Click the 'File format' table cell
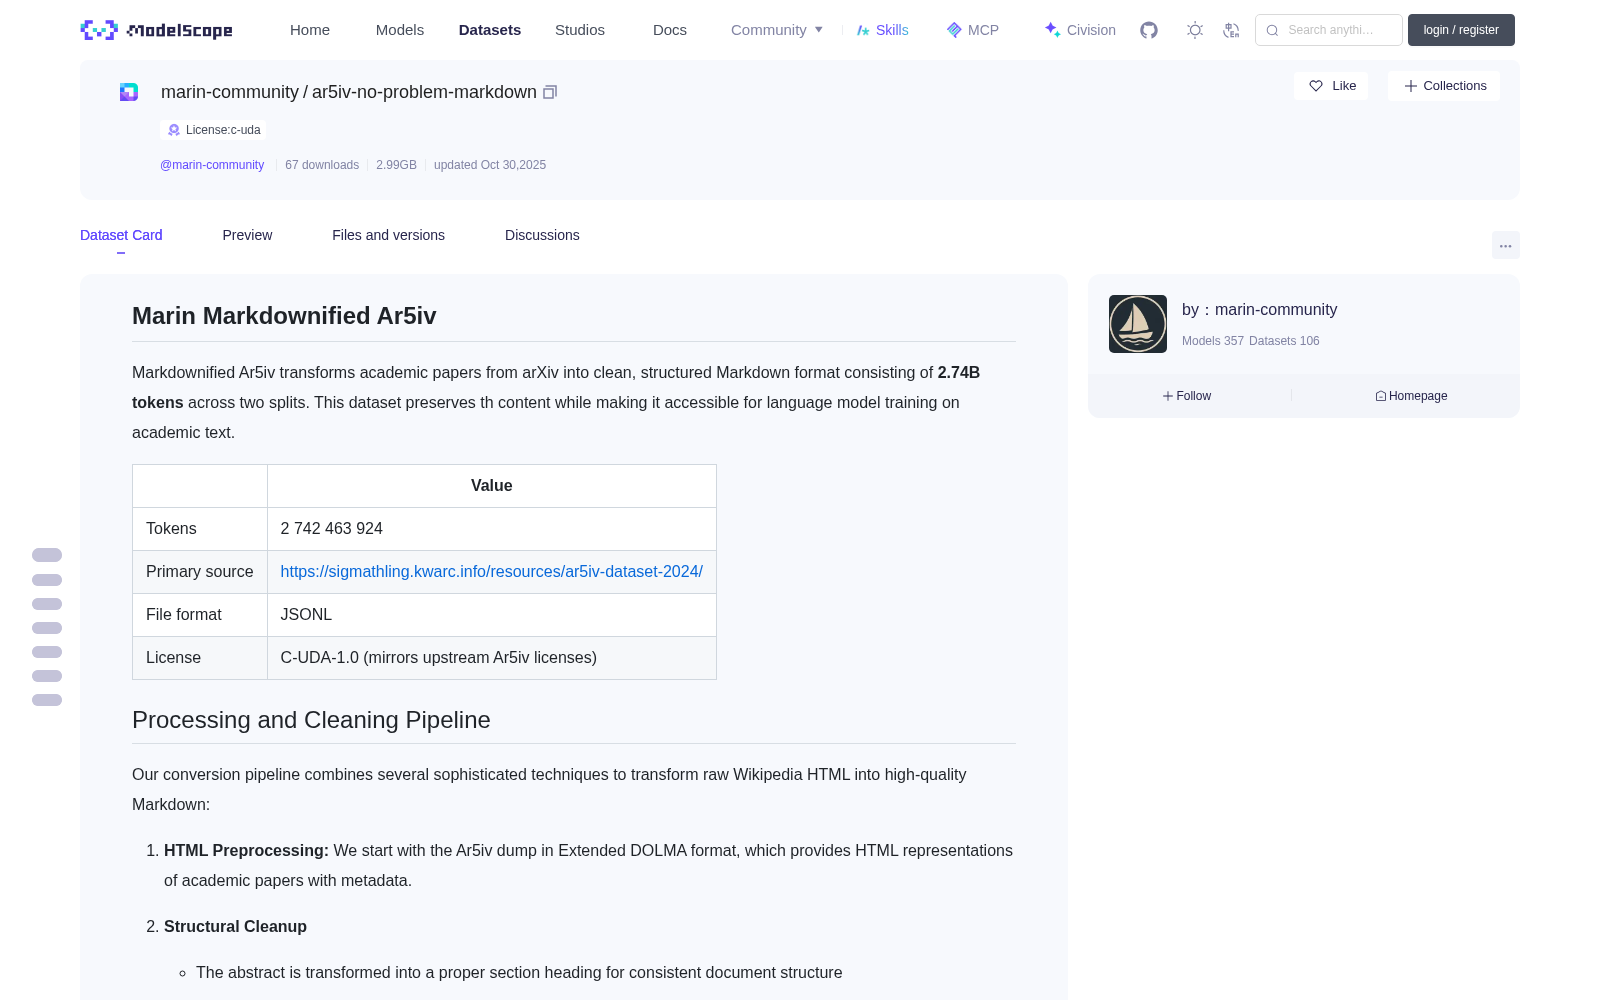This screenshot has height=1000, width=1600. [200, 615]
